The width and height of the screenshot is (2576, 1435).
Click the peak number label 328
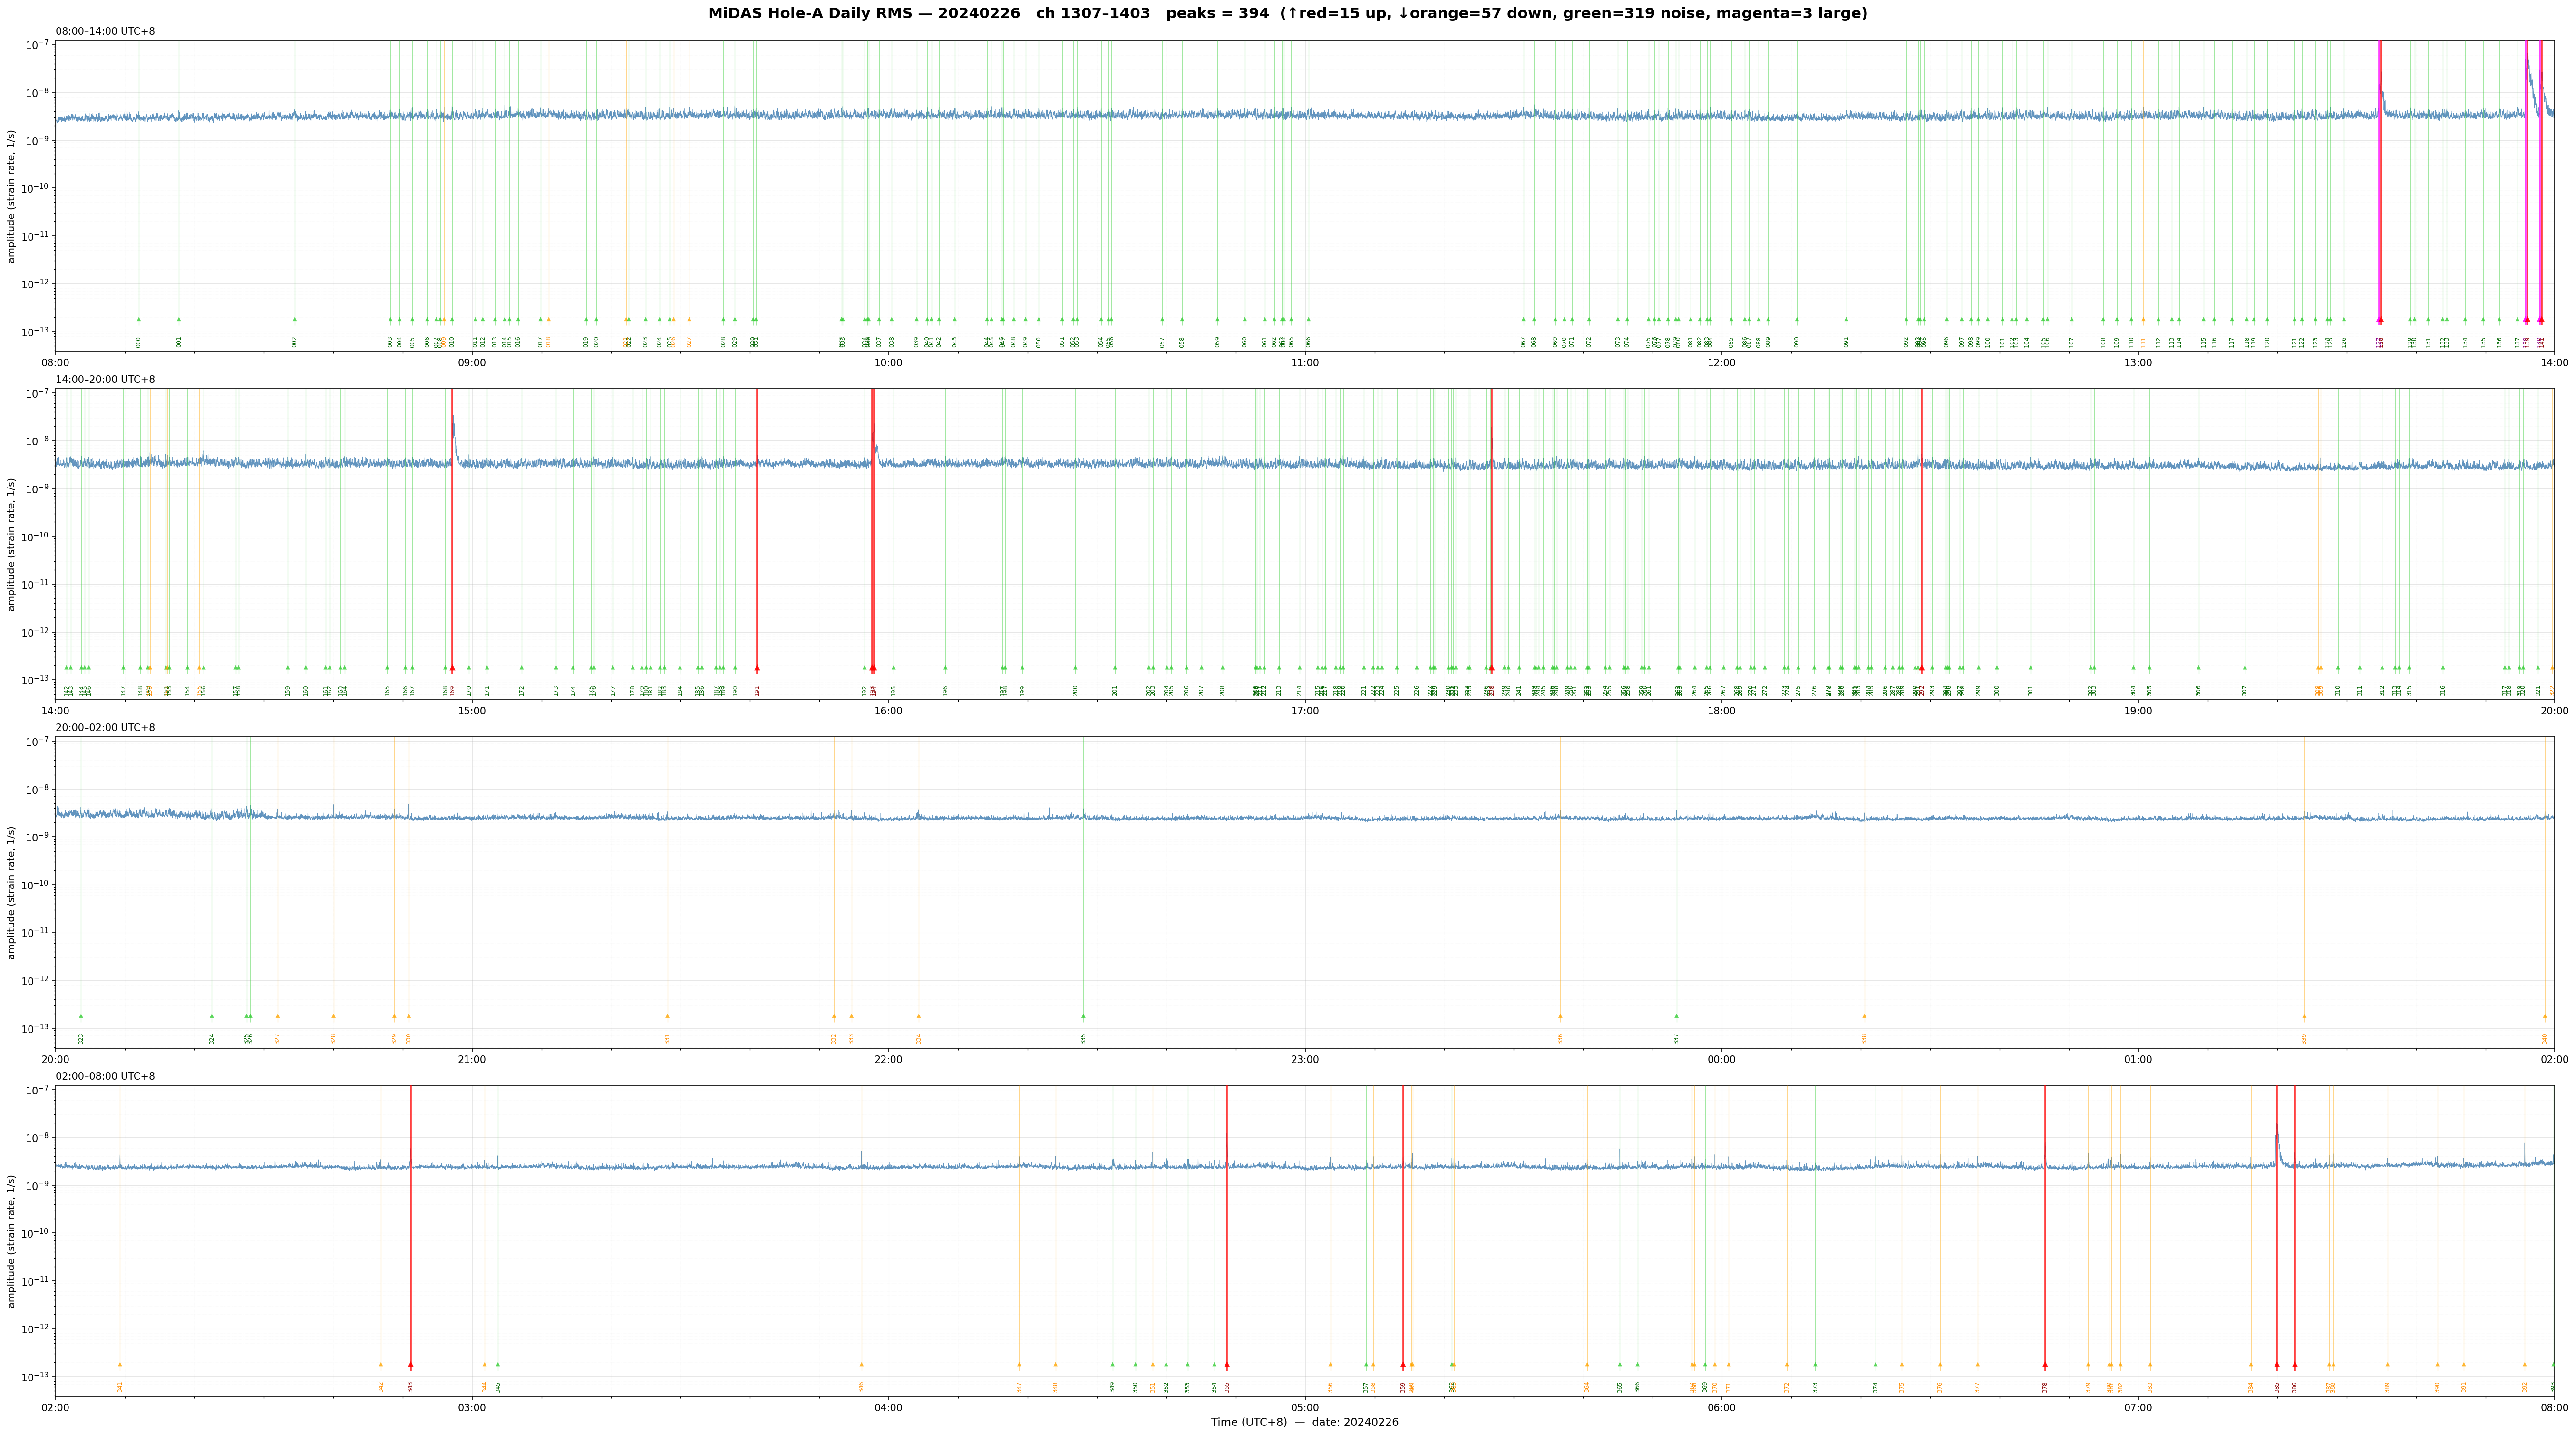tap(334, 1038)
